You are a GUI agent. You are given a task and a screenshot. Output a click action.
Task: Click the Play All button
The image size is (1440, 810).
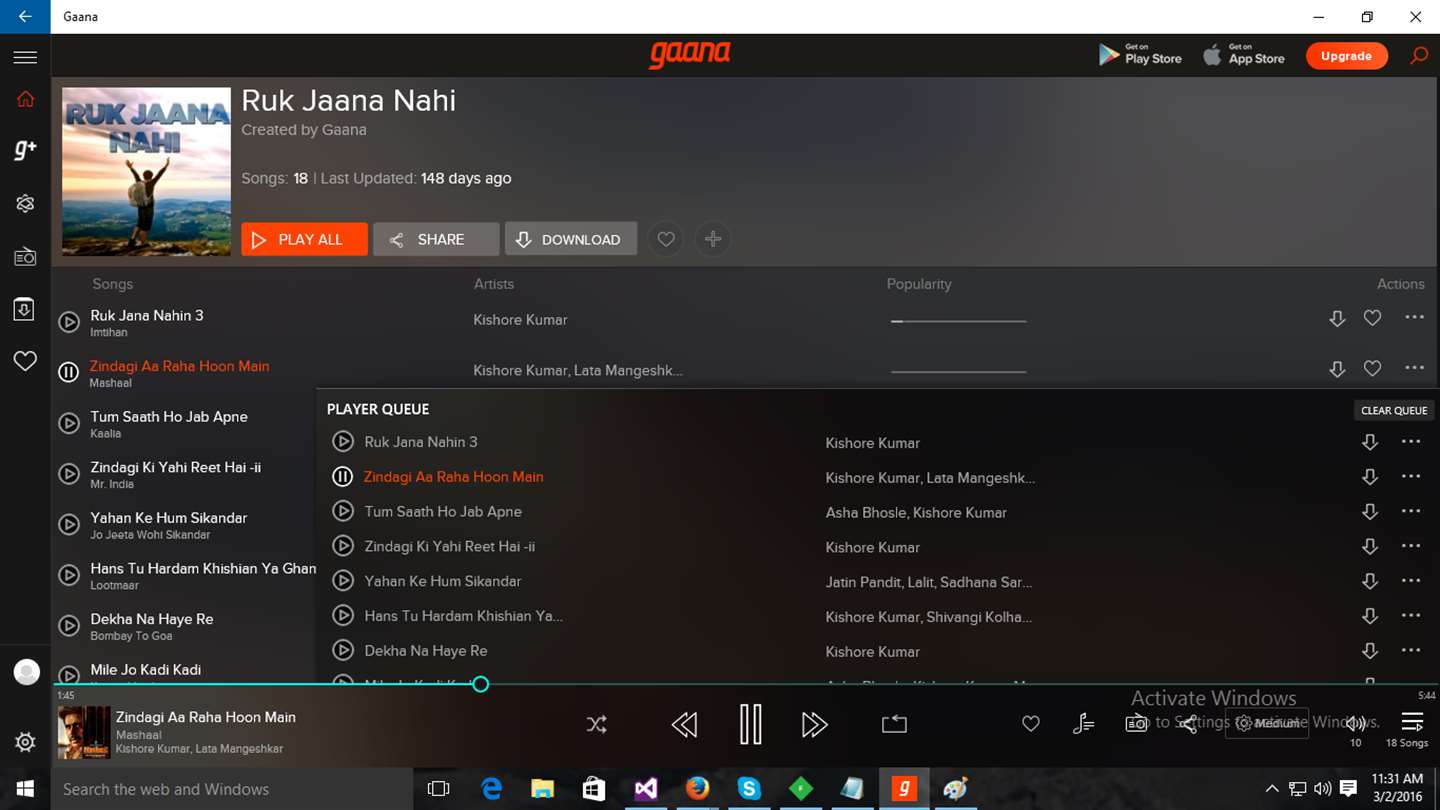coord(304,239)
